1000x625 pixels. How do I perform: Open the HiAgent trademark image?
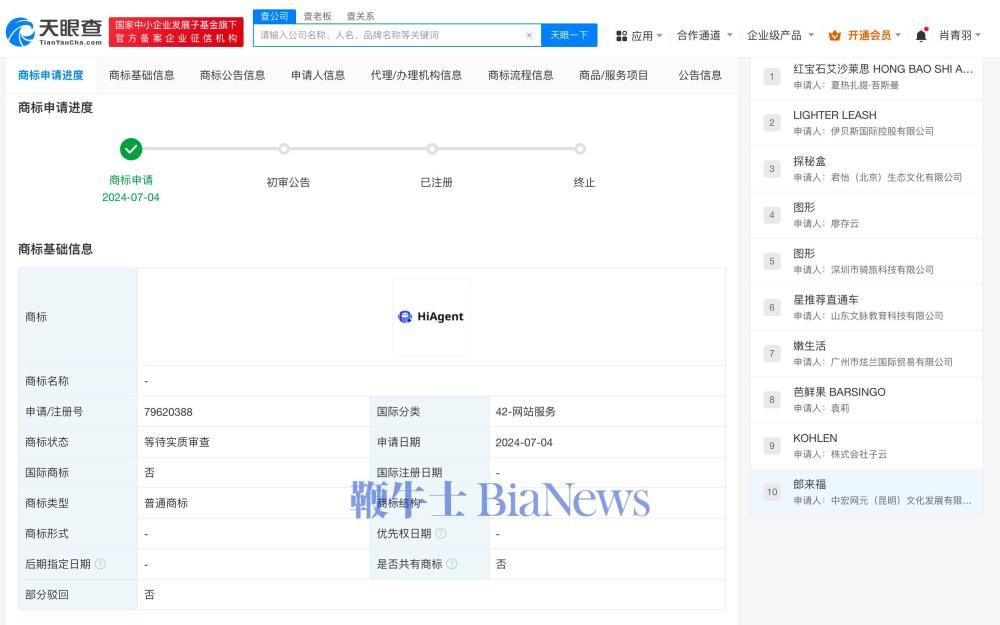[x=431, y=316]
